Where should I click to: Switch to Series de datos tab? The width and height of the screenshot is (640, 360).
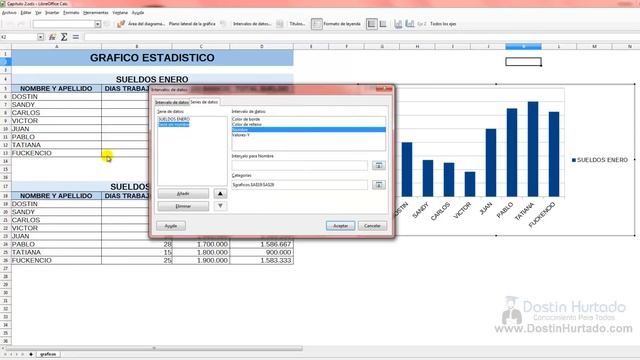[204, 102]
